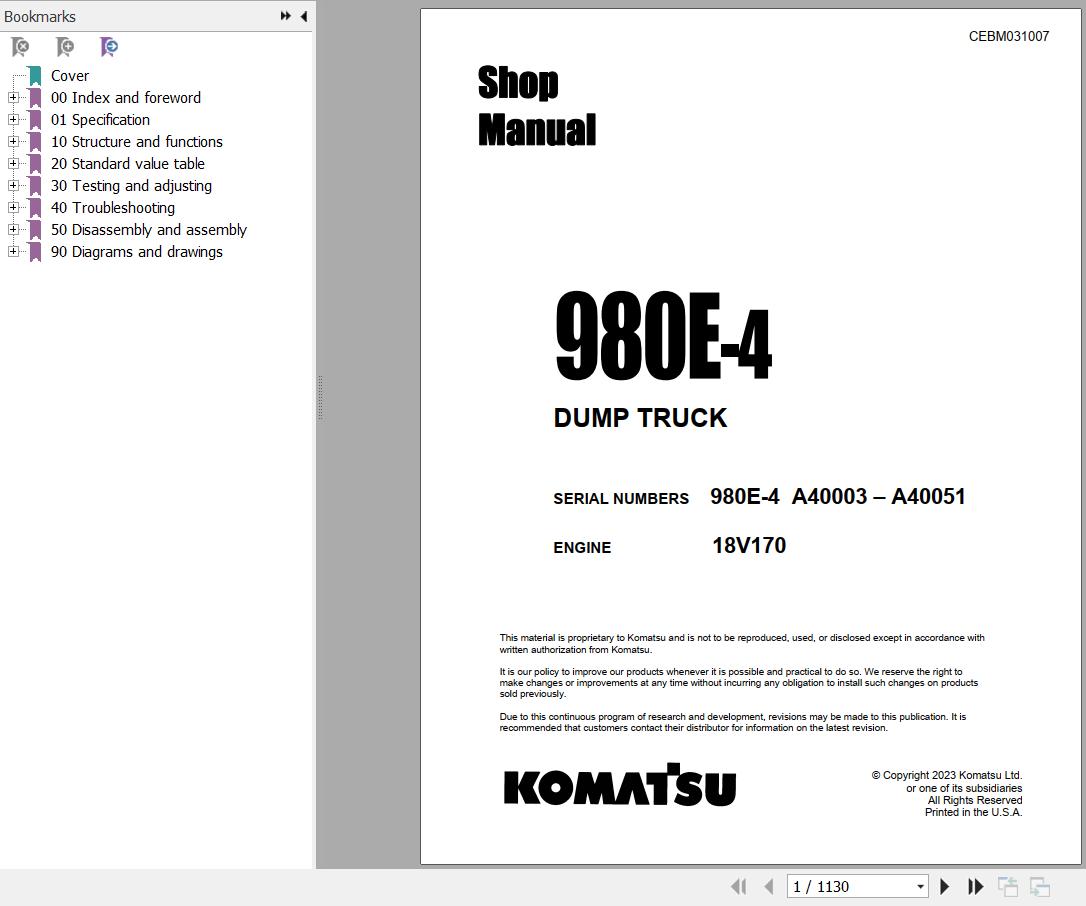Click the 00 Index and foreword bookmark icon
1086x906 pixels.
(35, 98)
